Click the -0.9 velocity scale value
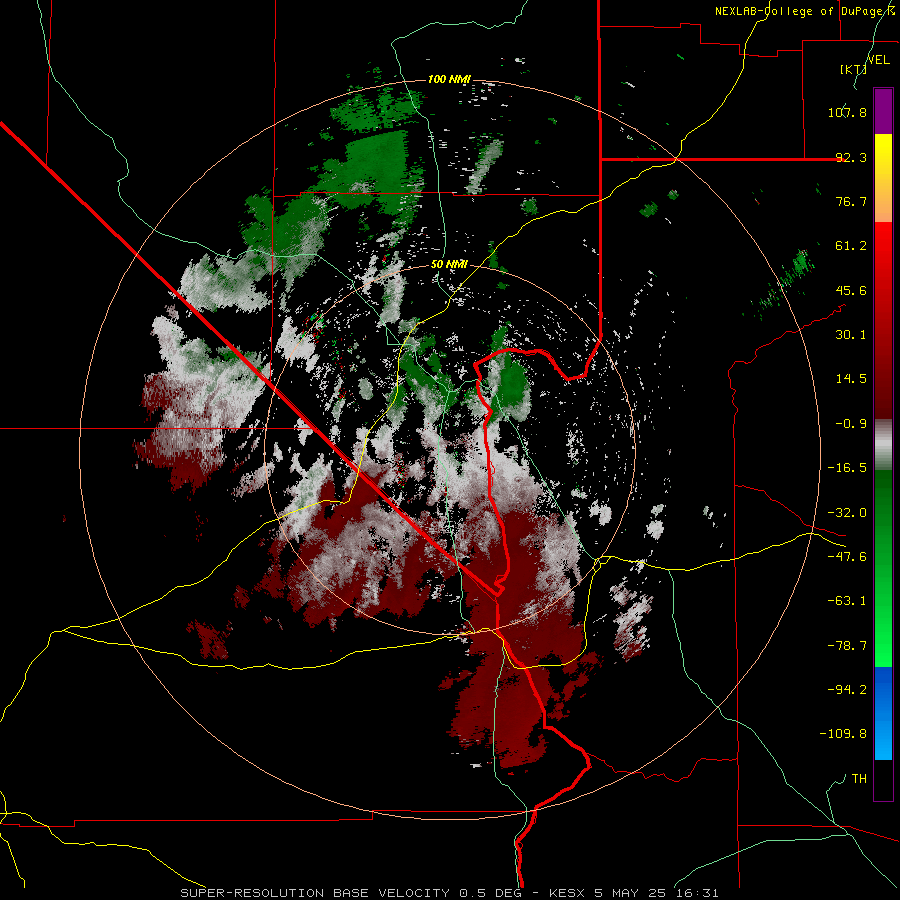 click(x=851, y=424)
